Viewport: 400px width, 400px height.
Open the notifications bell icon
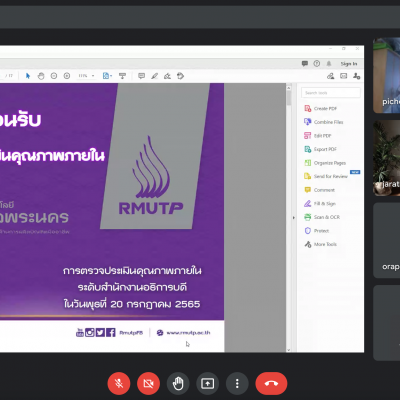(329, 63)
